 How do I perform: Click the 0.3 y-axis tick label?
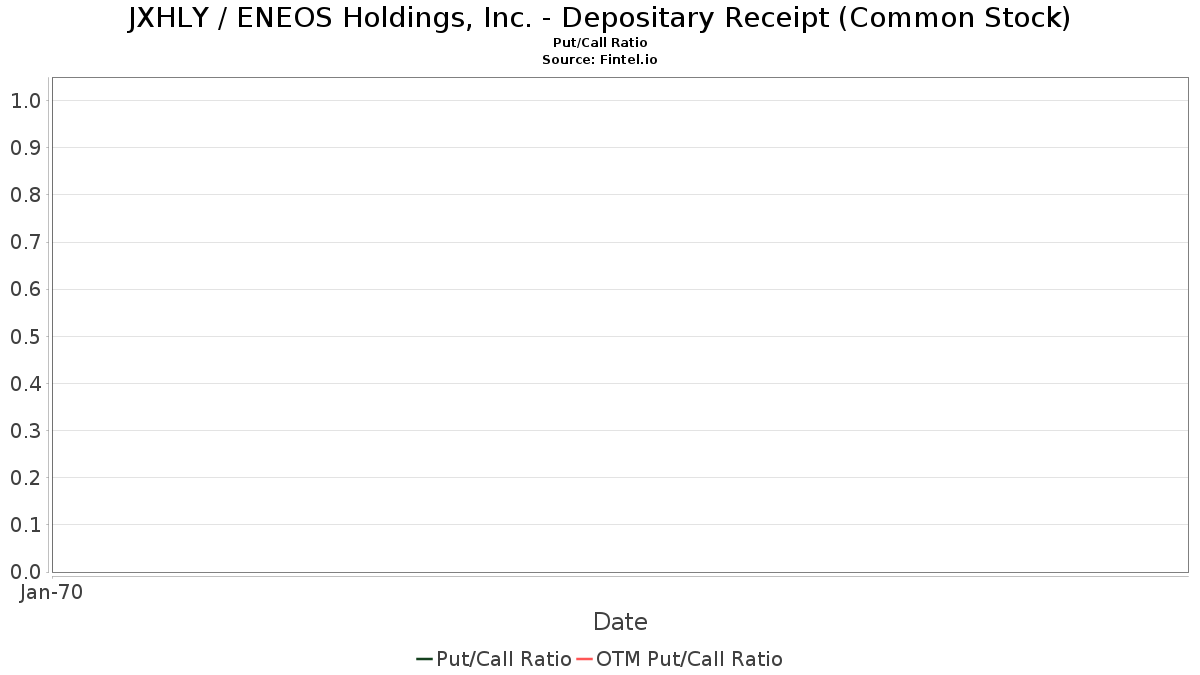pos(25,431)
